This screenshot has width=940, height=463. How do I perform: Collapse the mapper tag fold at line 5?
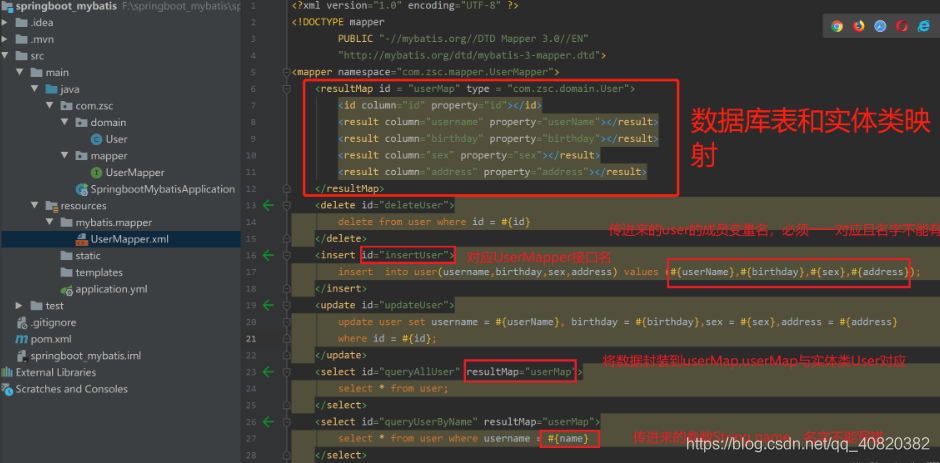click(287, 72)
